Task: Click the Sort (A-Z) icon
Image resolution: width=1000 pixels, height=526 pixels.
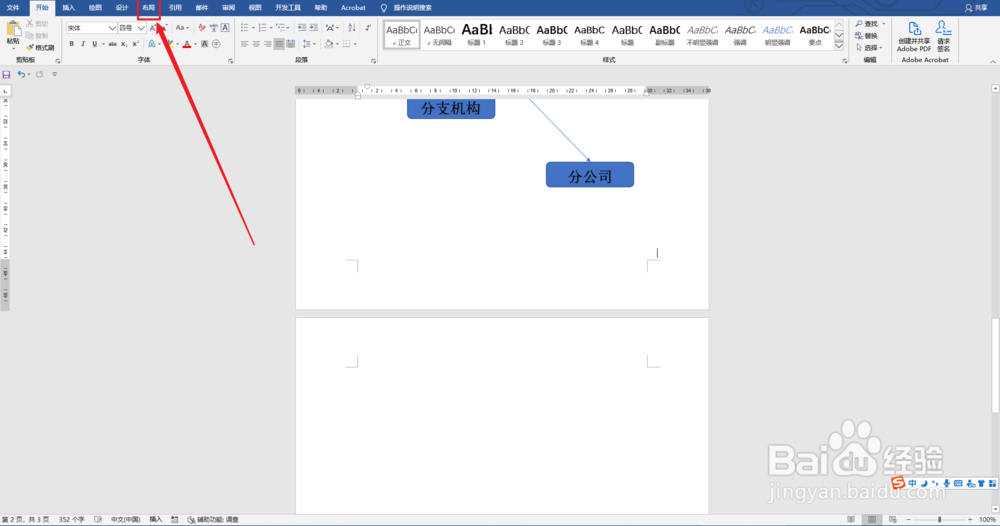Action: (351, 28)
